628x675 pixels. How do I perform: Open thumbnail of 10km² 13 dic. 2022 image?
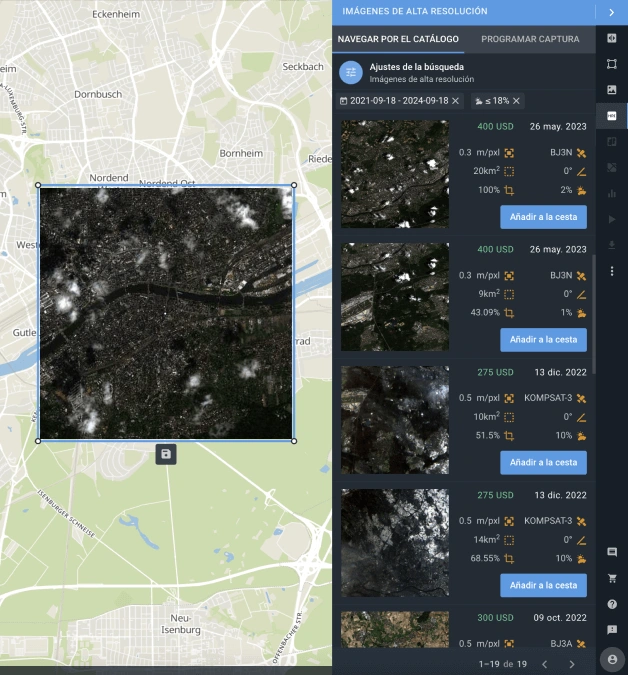395,420
